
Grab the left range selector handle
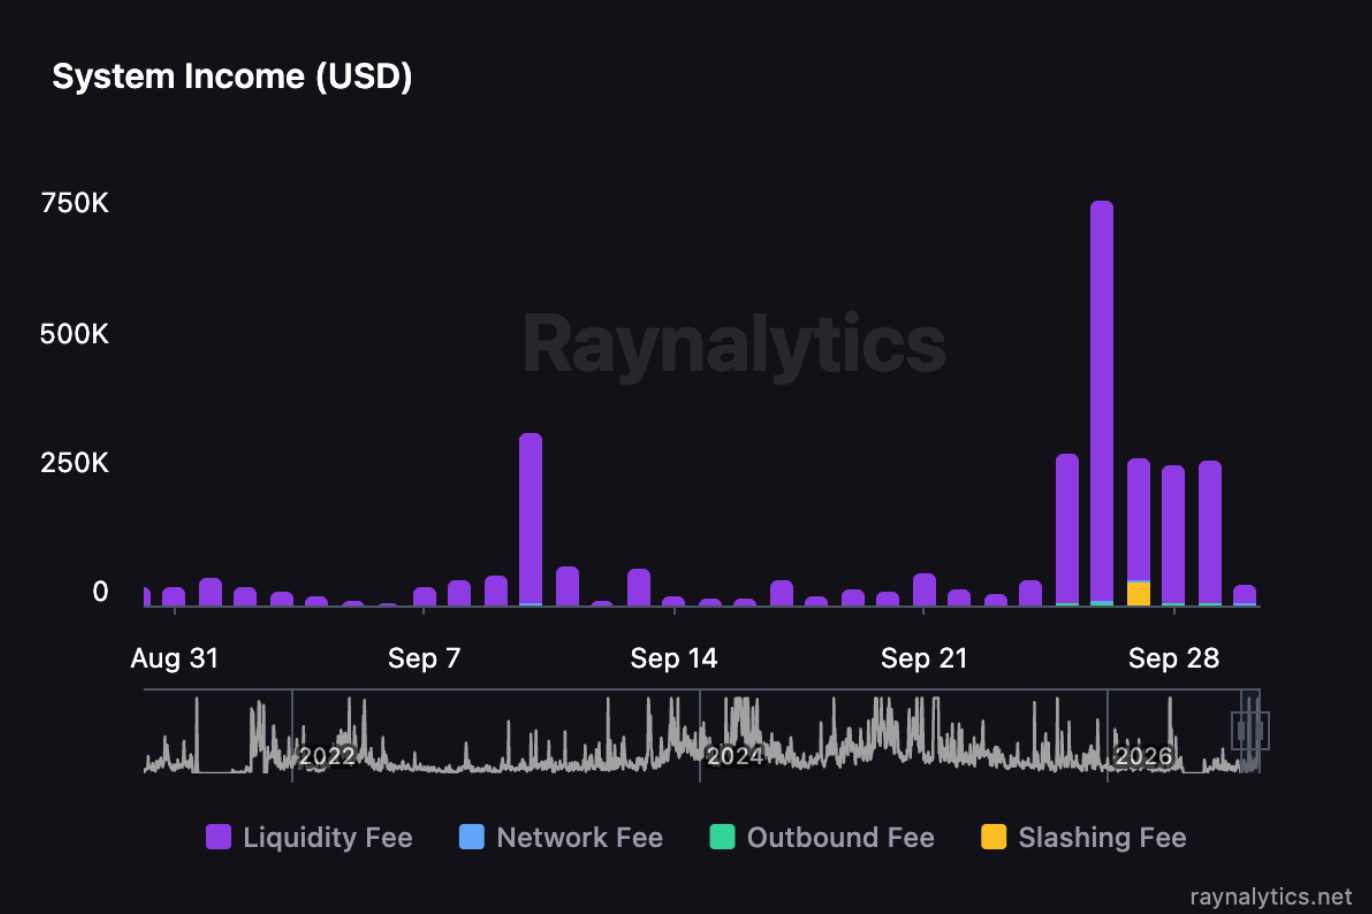tap(1241, 731)
